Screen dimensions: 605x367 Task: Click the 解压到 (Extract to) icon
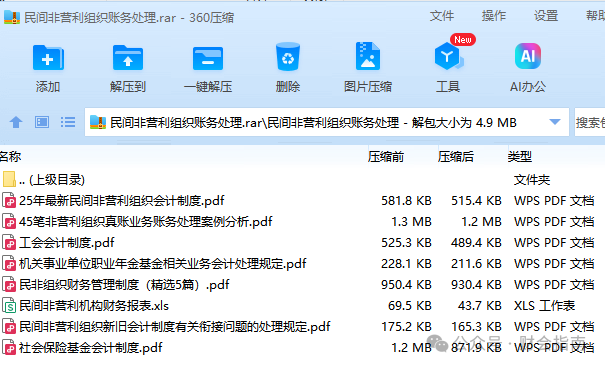pyautogui.click(x=128, y=58)
